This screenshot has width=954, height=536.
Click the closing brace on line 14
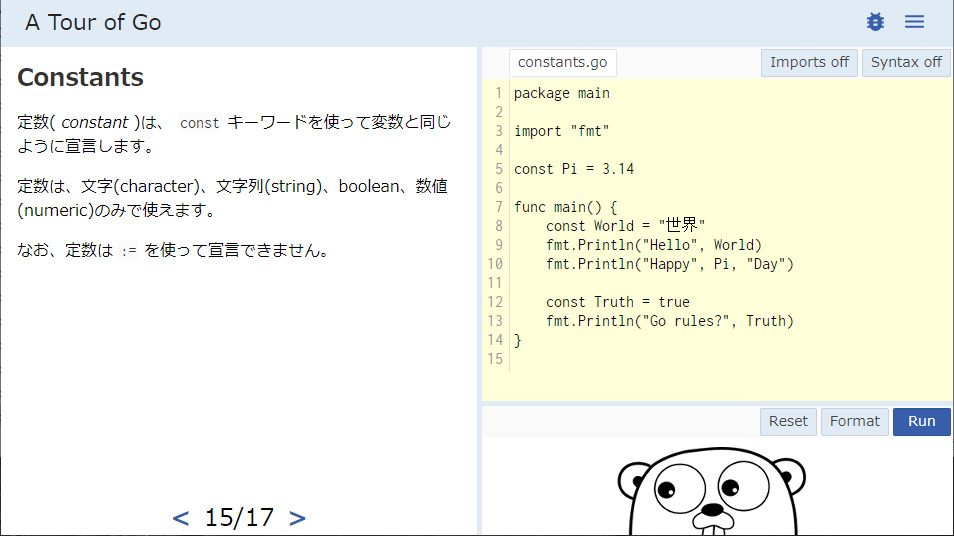(x=518, y=340)
